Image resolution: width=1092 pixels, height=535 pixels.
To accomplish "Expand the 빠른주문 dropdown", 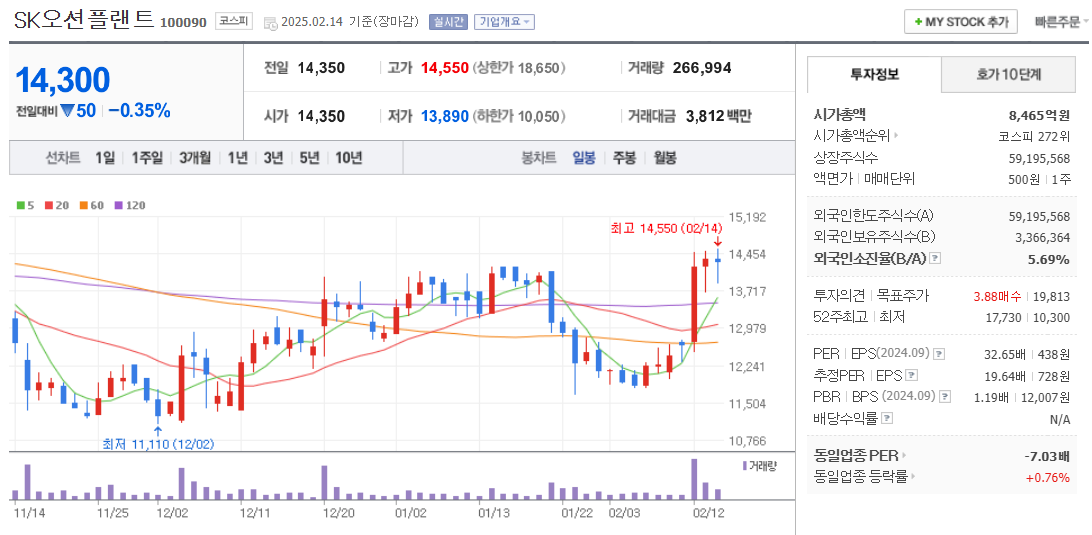I will 1062,22.
